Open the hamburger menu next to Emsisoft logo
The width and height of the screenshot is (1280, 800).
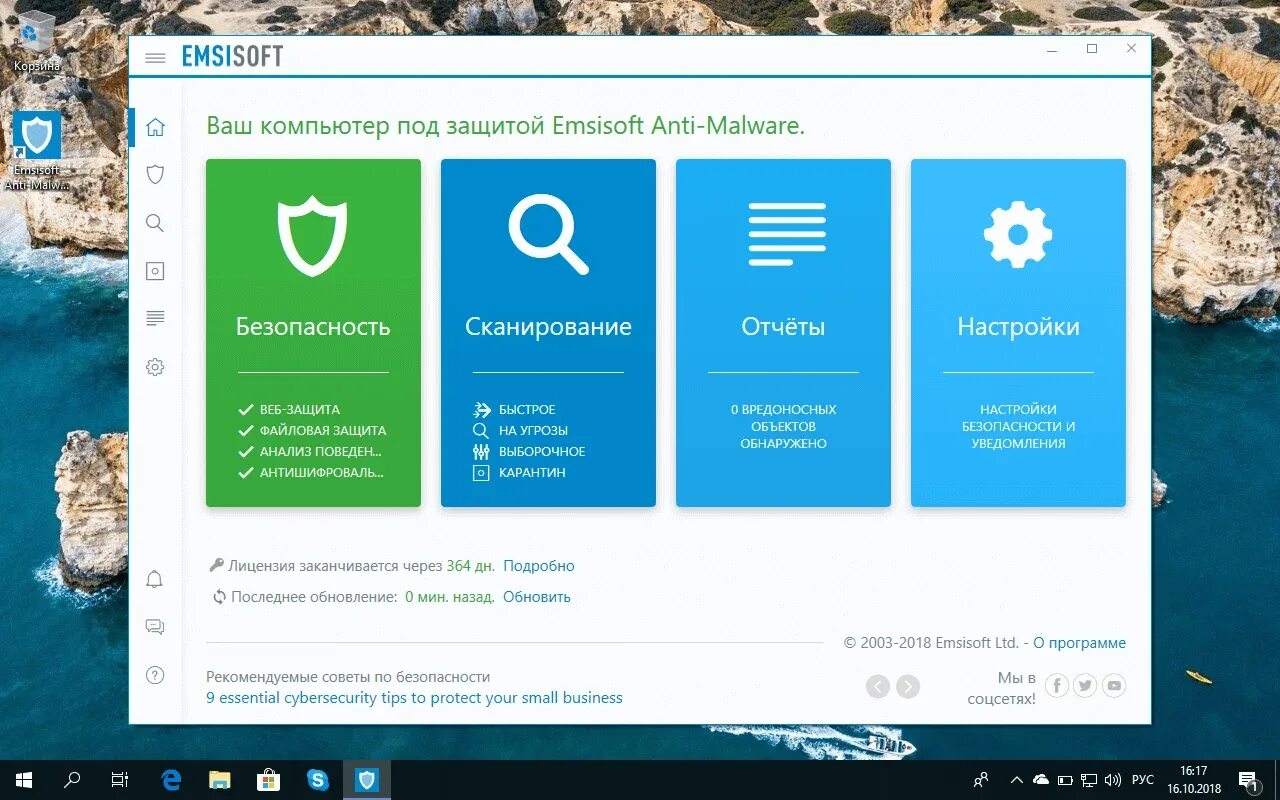coord(155,58)
